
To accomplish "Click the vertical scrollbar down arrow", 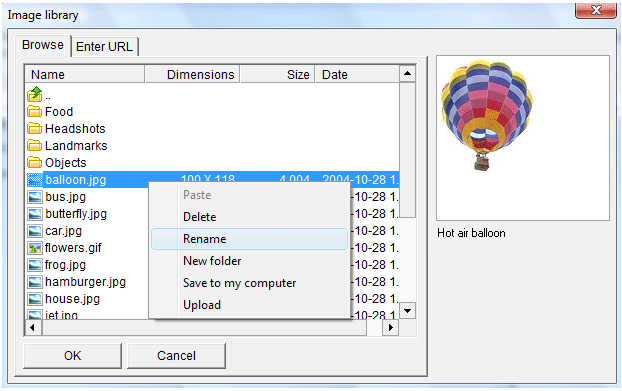I will [407, 310].
